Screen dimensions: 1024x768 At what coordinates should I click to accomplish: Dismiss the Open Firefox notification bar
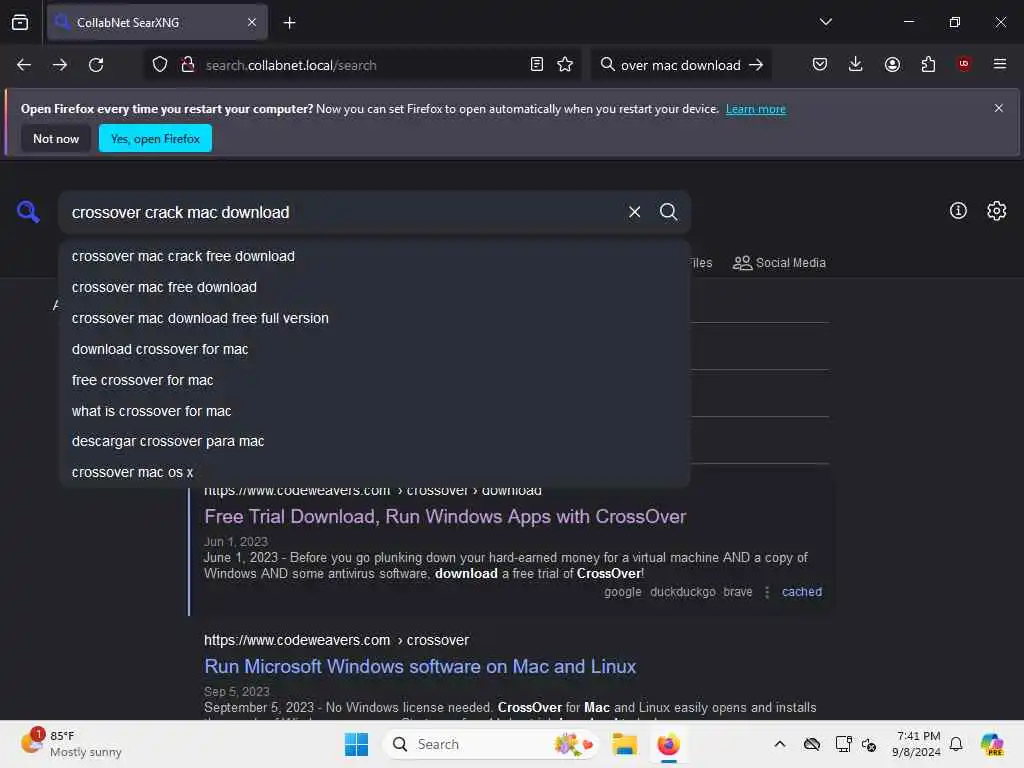click(999, 108)
